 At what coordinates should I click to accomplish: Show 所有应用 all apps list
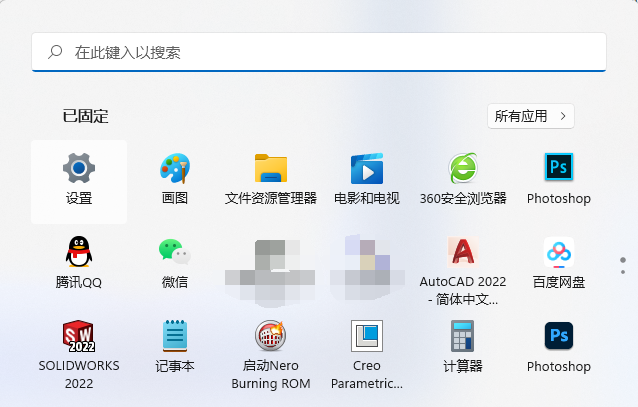pyautogui.click(x=531, y=116)
